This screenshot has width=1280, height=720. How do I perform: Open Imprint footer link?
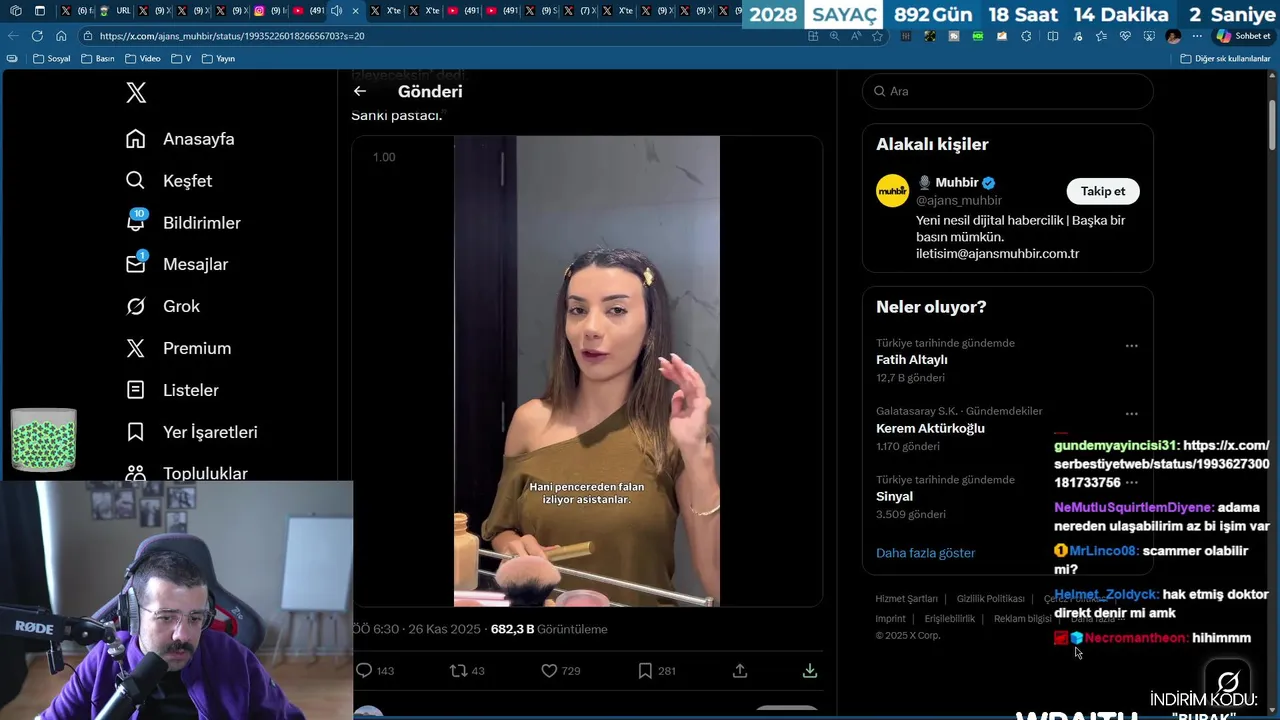click(890, 619)
